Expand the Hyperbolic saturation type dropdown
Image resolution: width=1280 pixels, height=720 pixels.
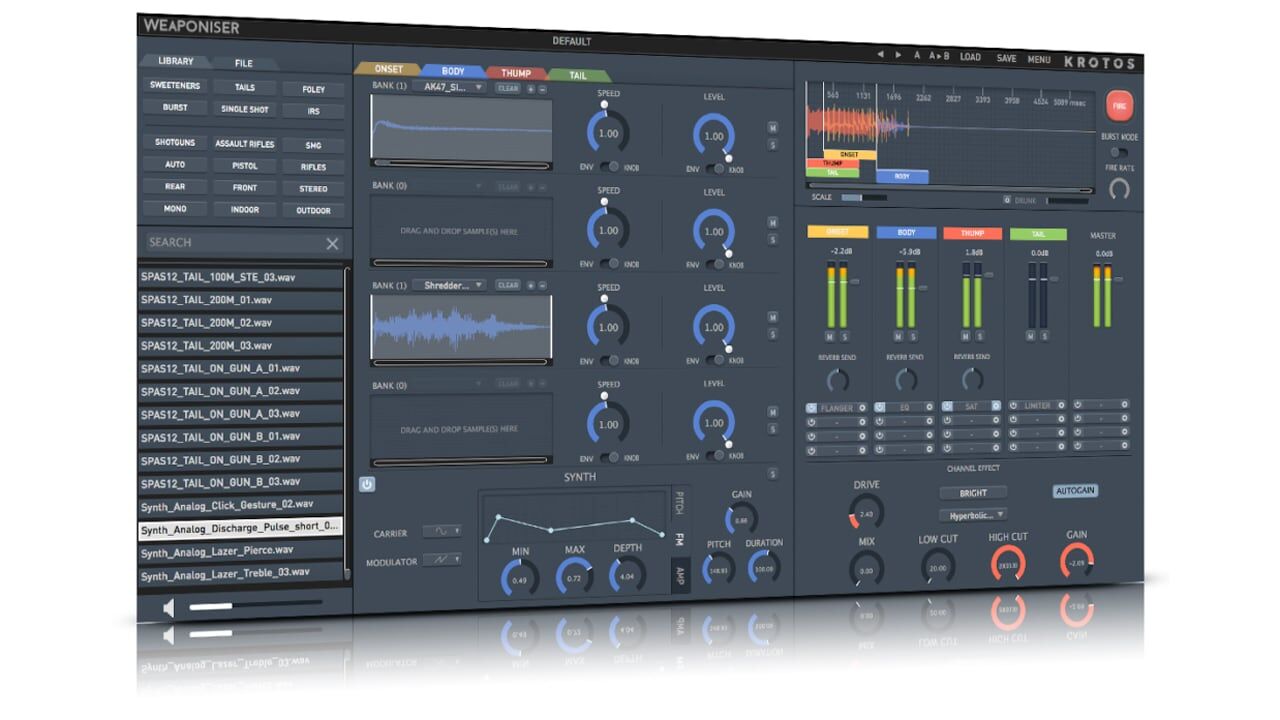click(x=972, y=515)
